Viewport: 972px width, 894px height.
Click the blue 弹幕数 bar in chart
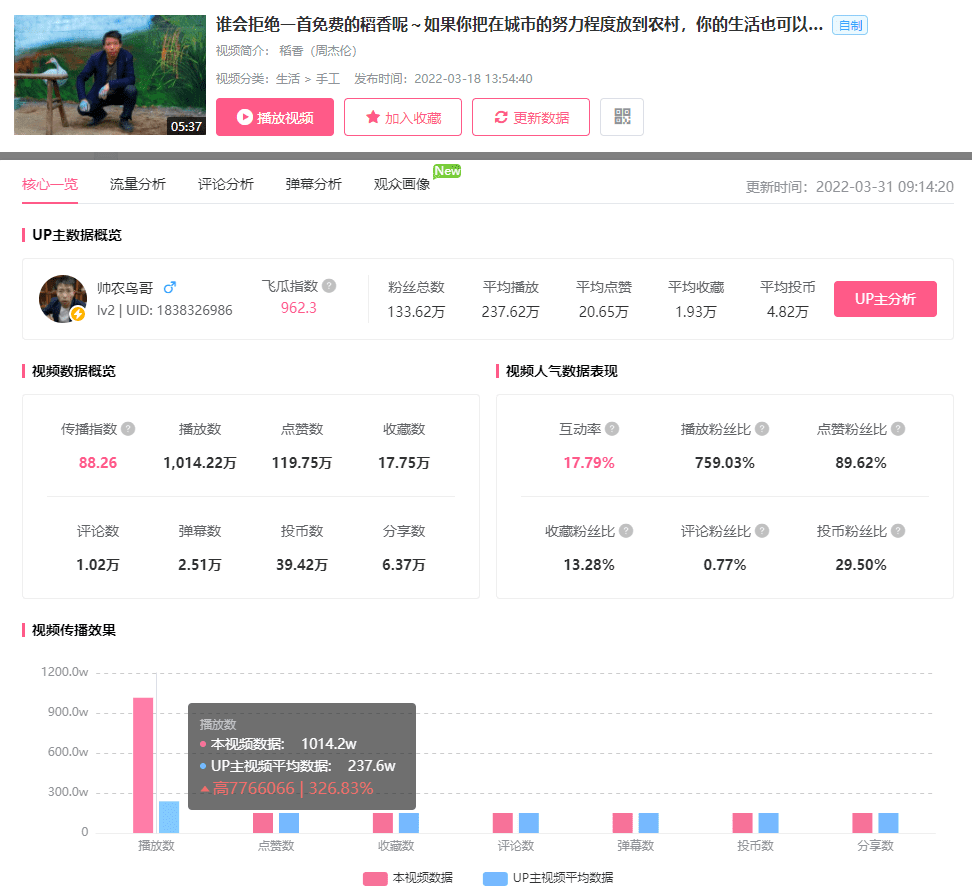(x=648, y=823)
